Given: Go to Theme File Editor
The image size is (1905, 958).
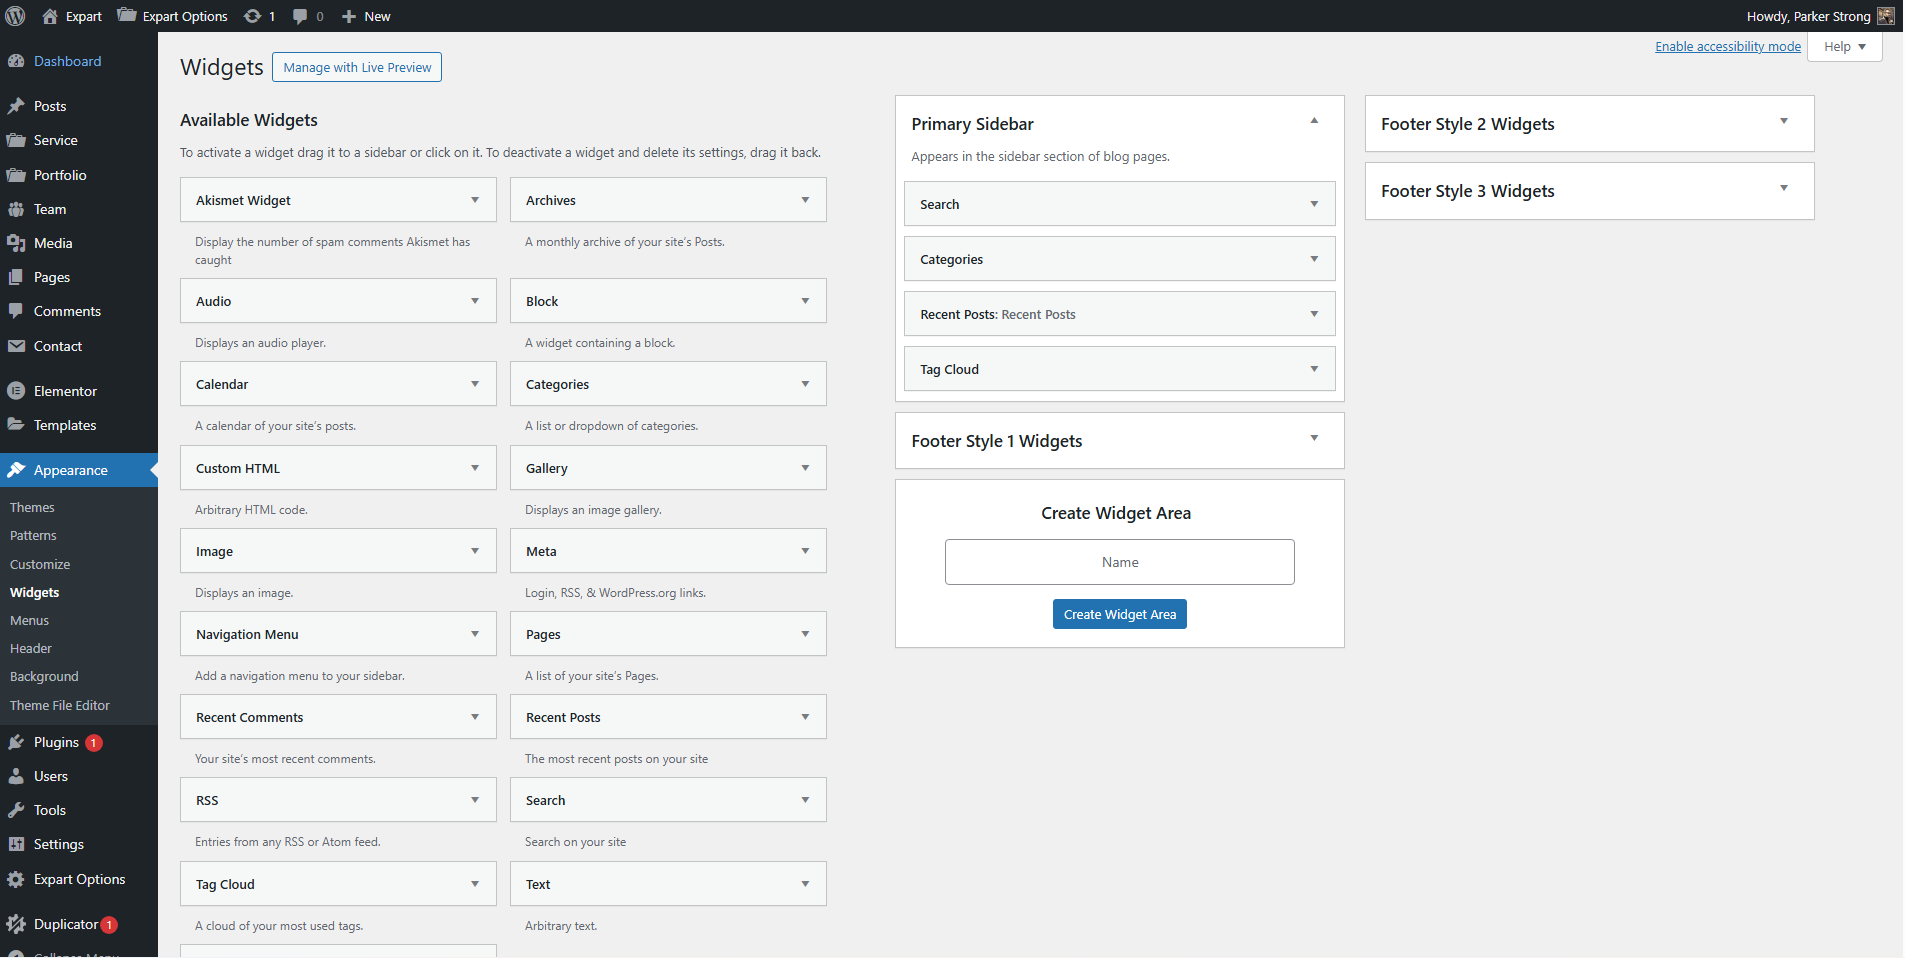Looking at the screenshot, I should [60, 706].
